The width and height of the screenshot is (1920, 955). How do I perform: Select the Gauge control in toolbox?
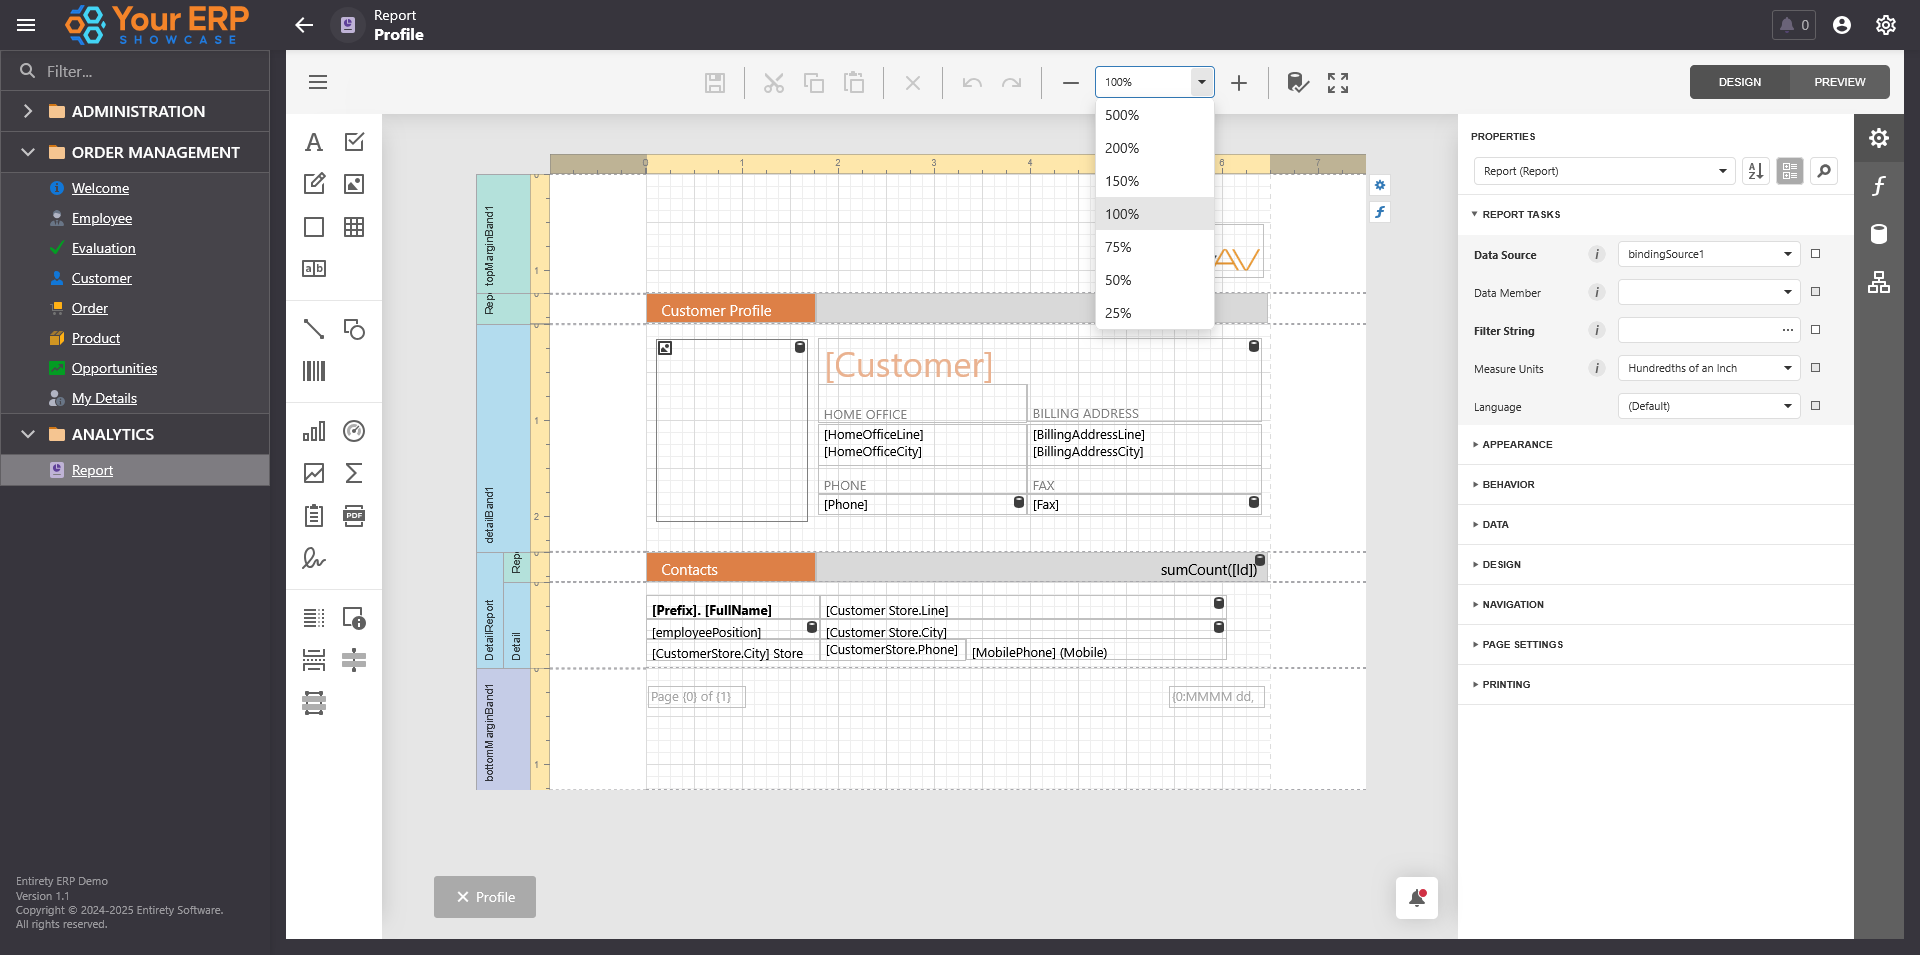pyautogui.click(x=354, y=431)
